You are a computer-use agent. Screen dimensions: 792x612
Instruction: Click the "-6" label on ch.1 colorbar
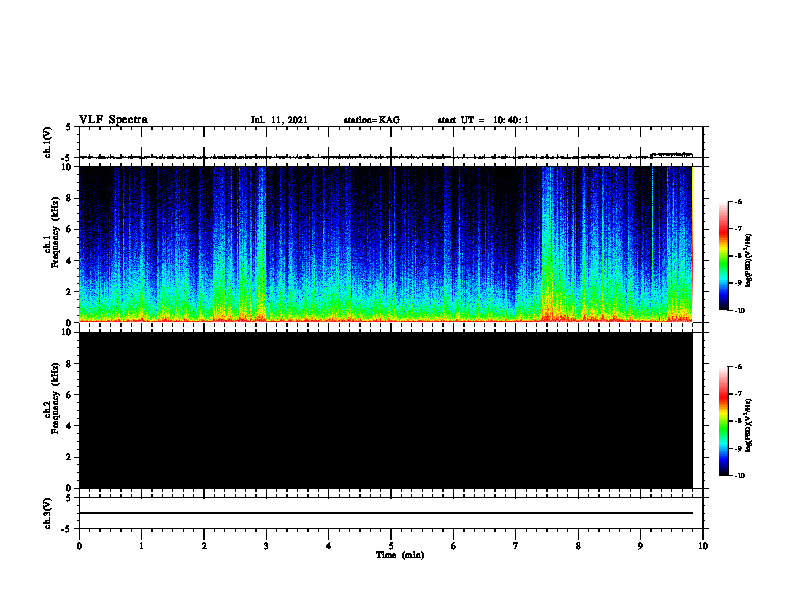click(x=738, y=201)
